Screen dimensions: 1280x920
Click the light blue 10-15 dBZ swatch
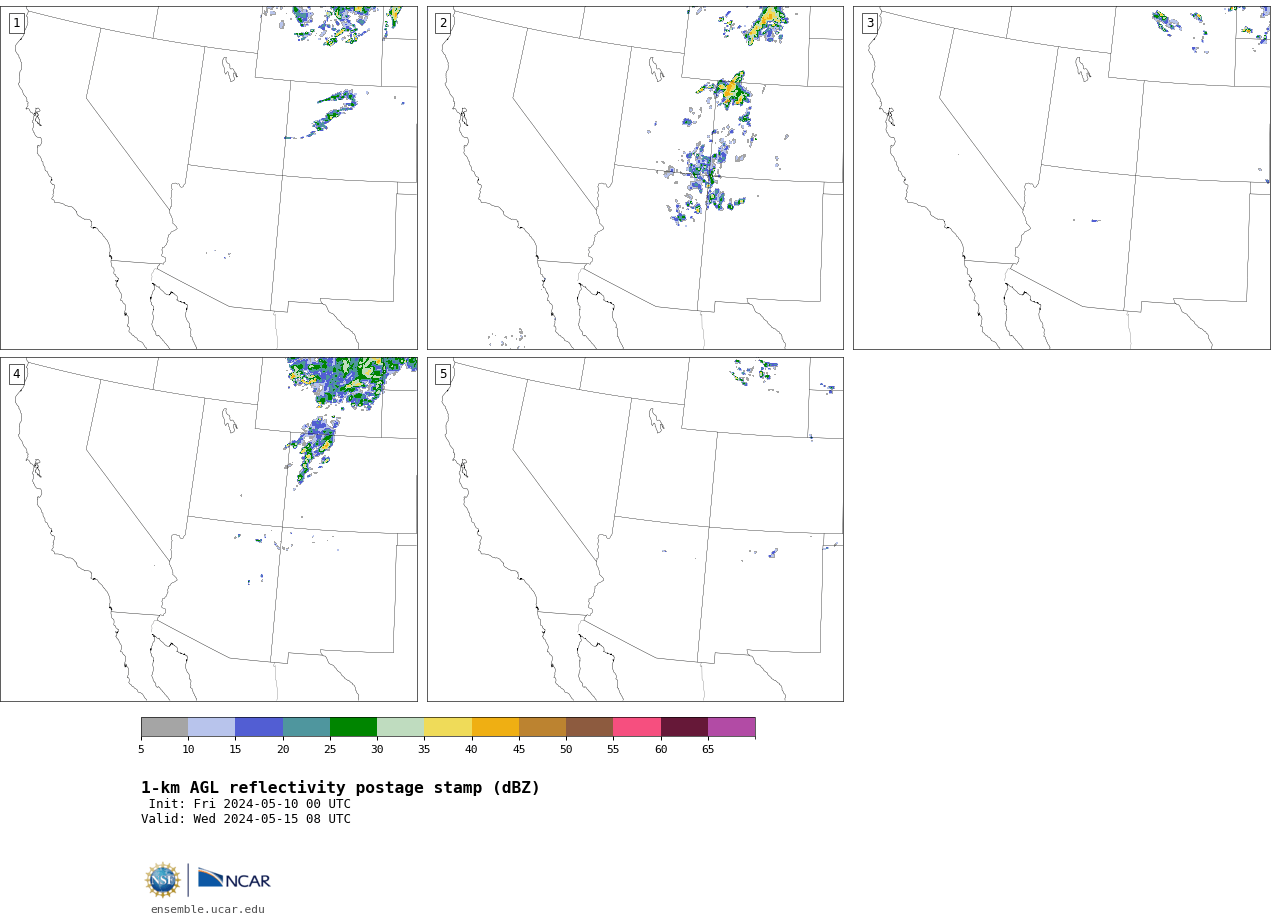coord(212,727)
